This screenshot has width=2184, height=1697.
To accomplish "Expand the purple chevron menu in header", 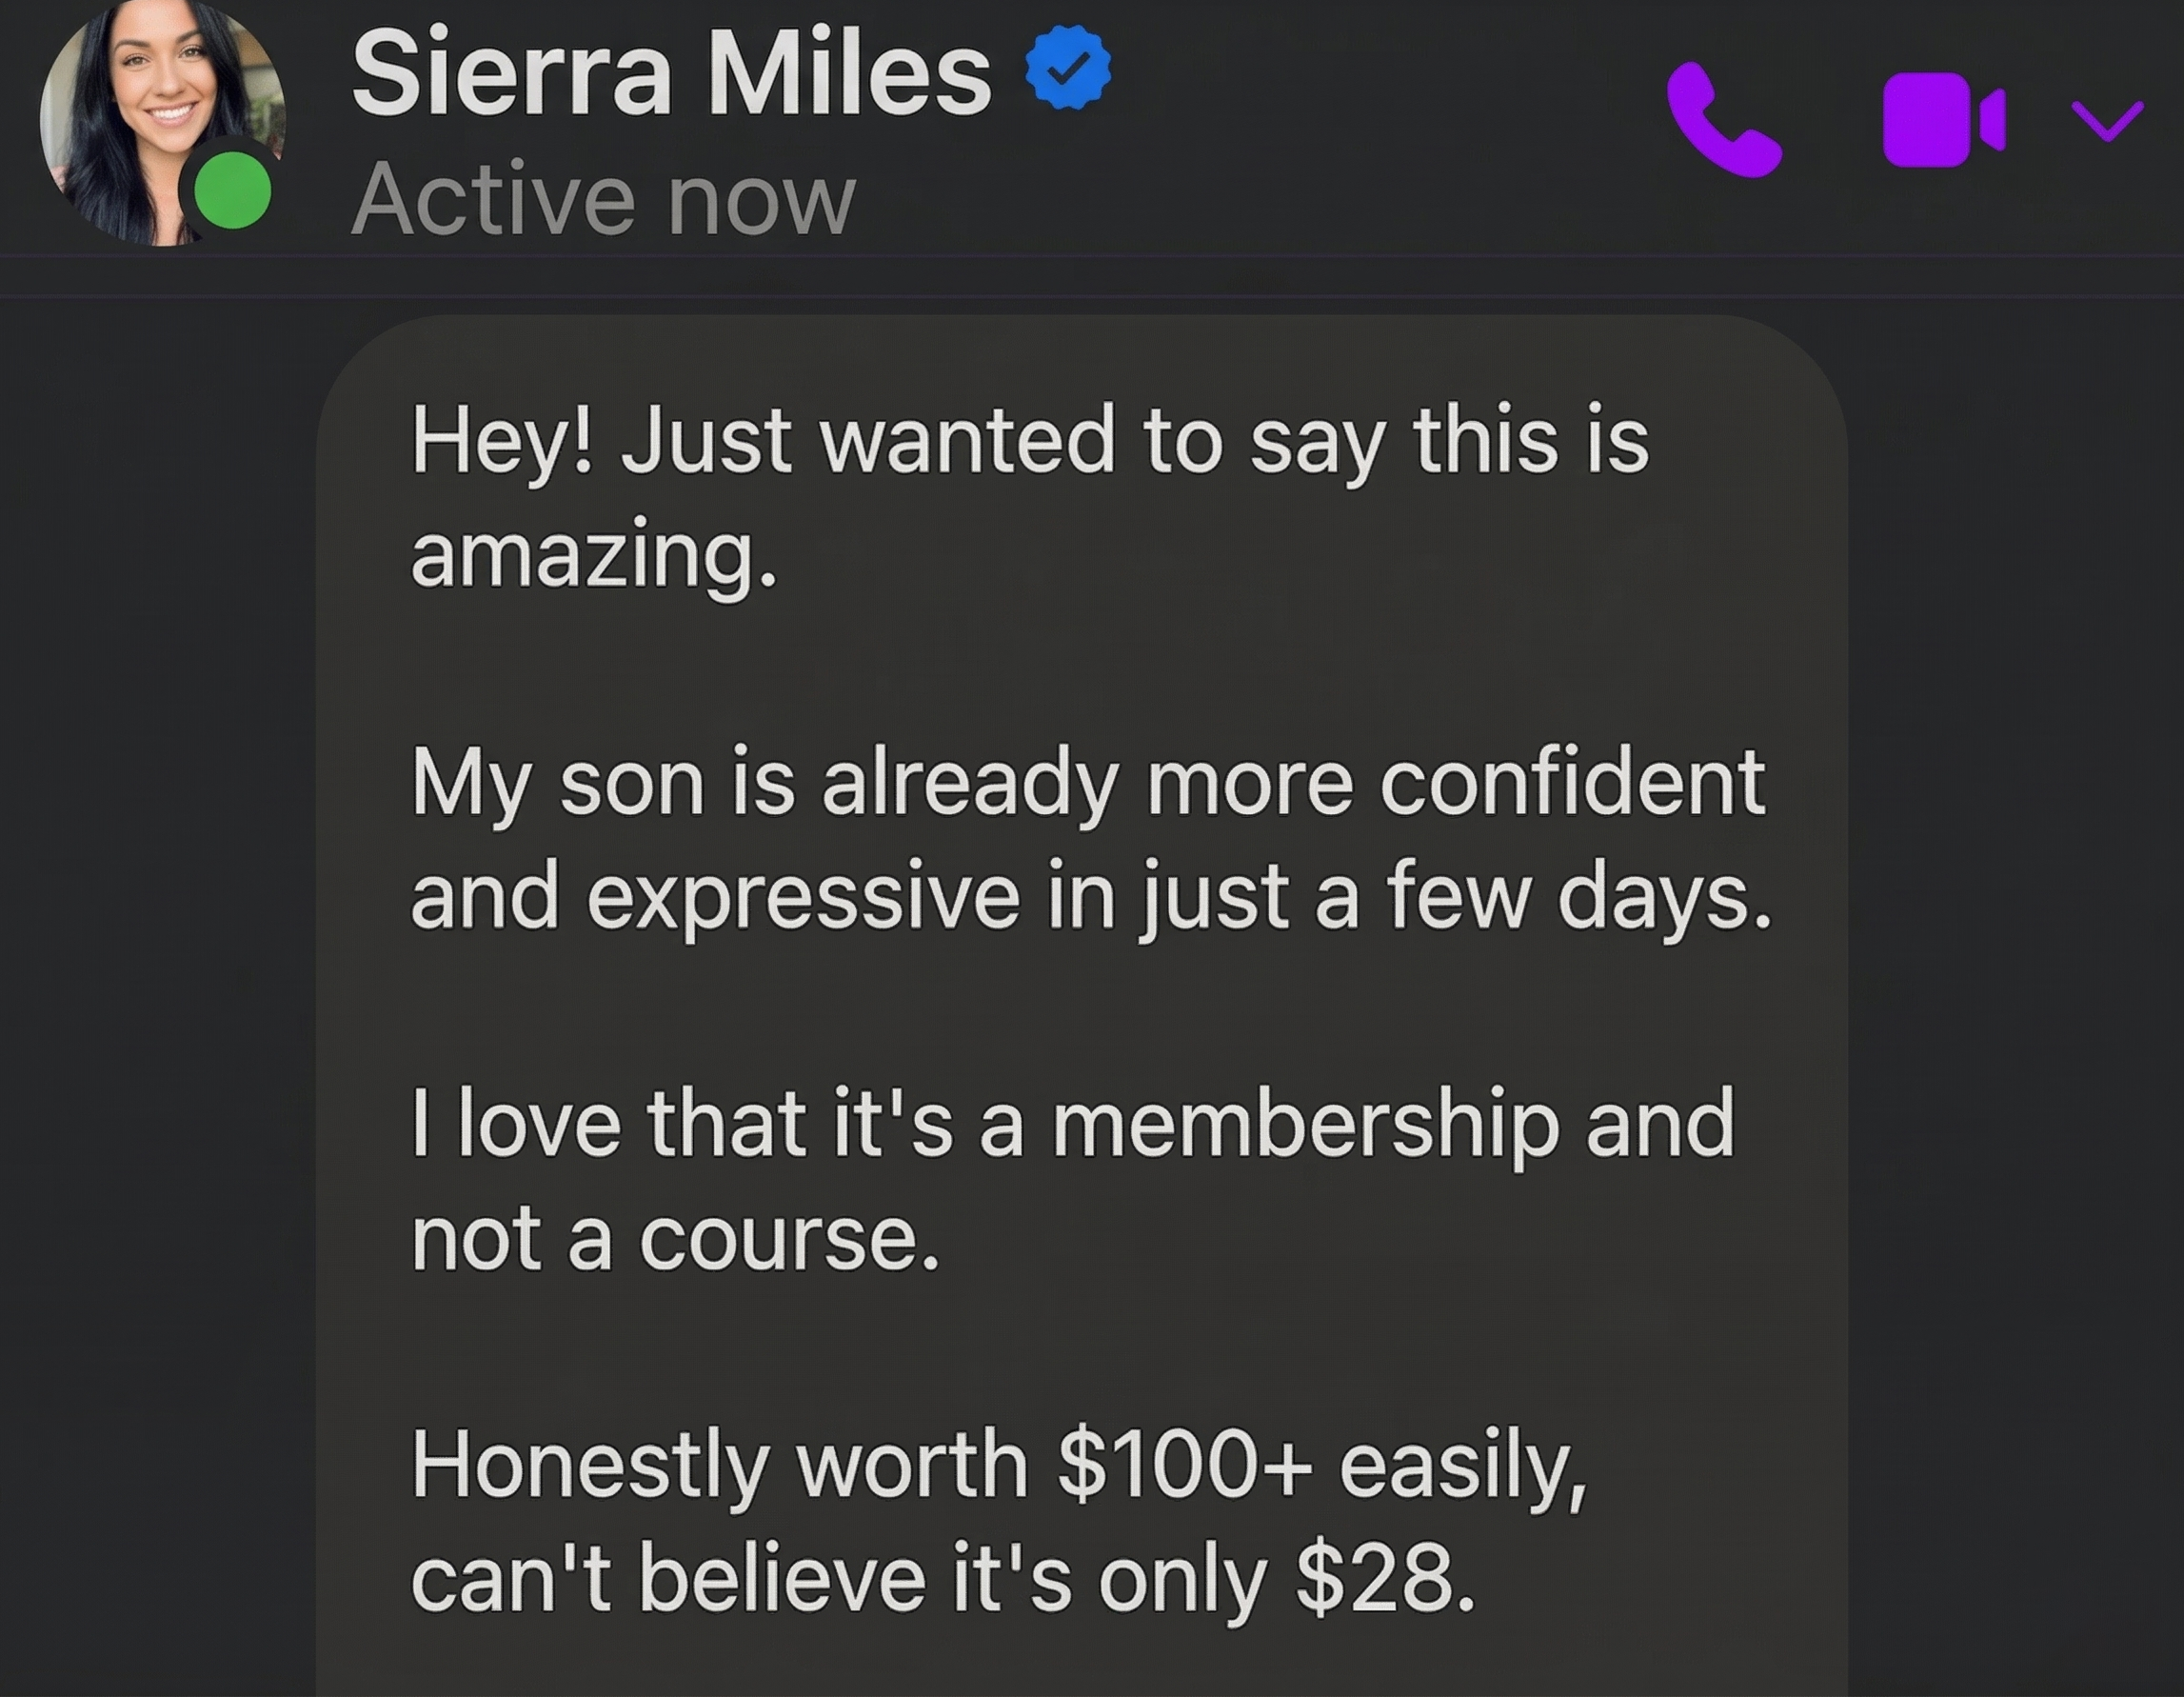I will pos(2107,121).
